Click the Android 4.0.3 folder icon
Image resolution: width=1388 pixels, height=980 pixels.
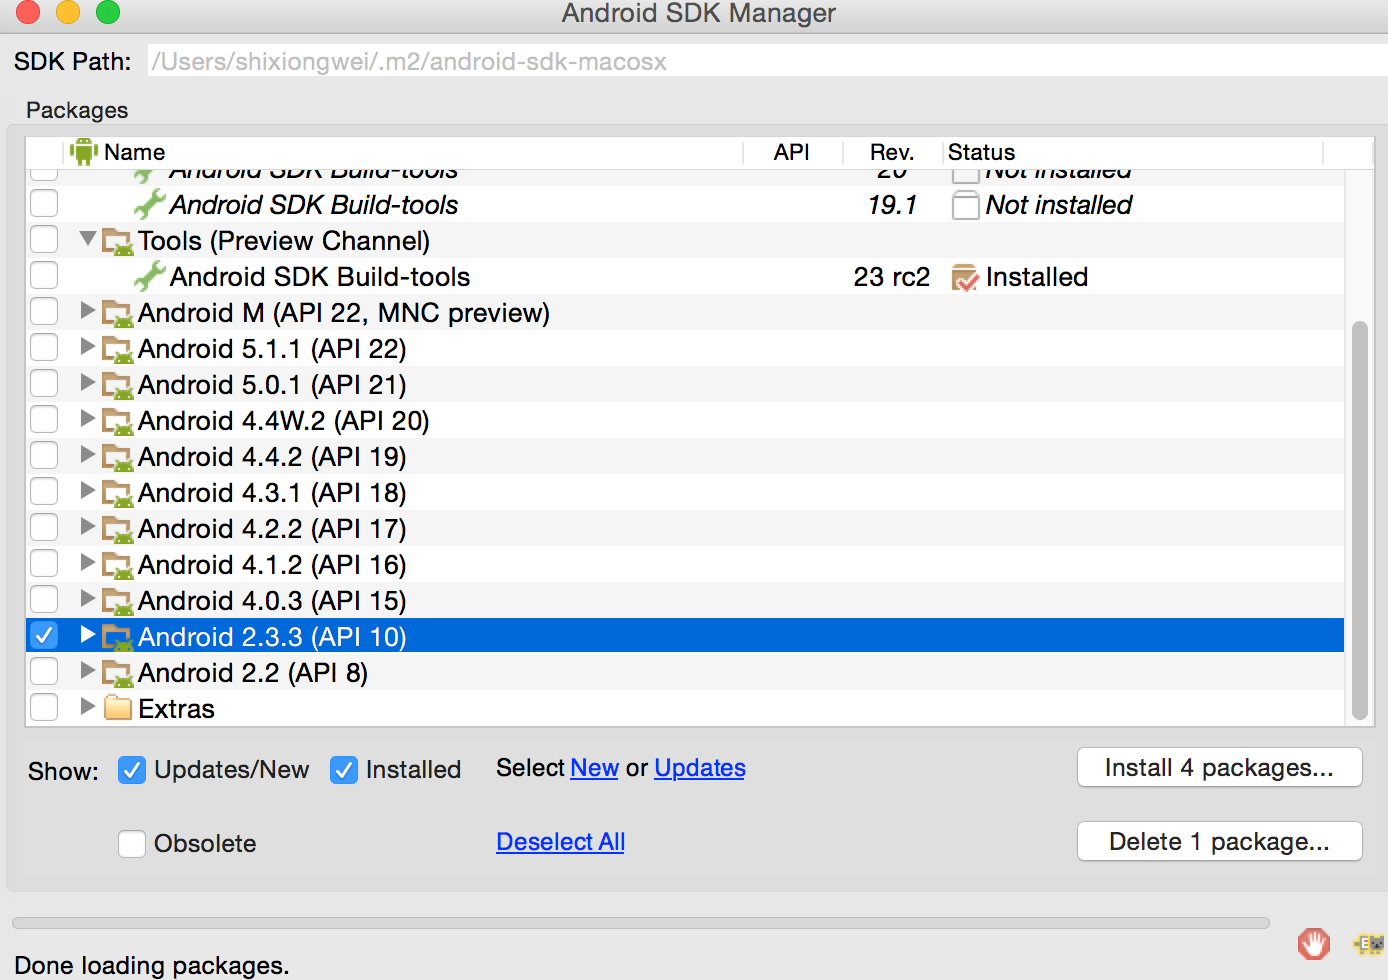point(118,601)
